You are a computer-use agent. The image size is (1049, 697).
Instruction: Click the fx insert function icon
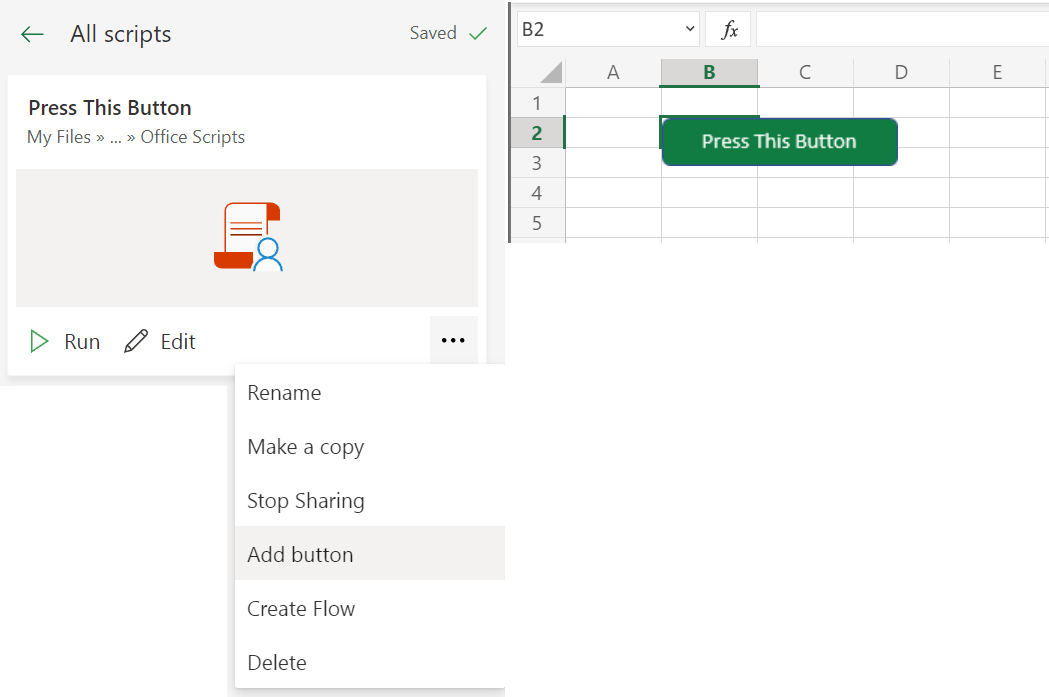click(729, 30)
